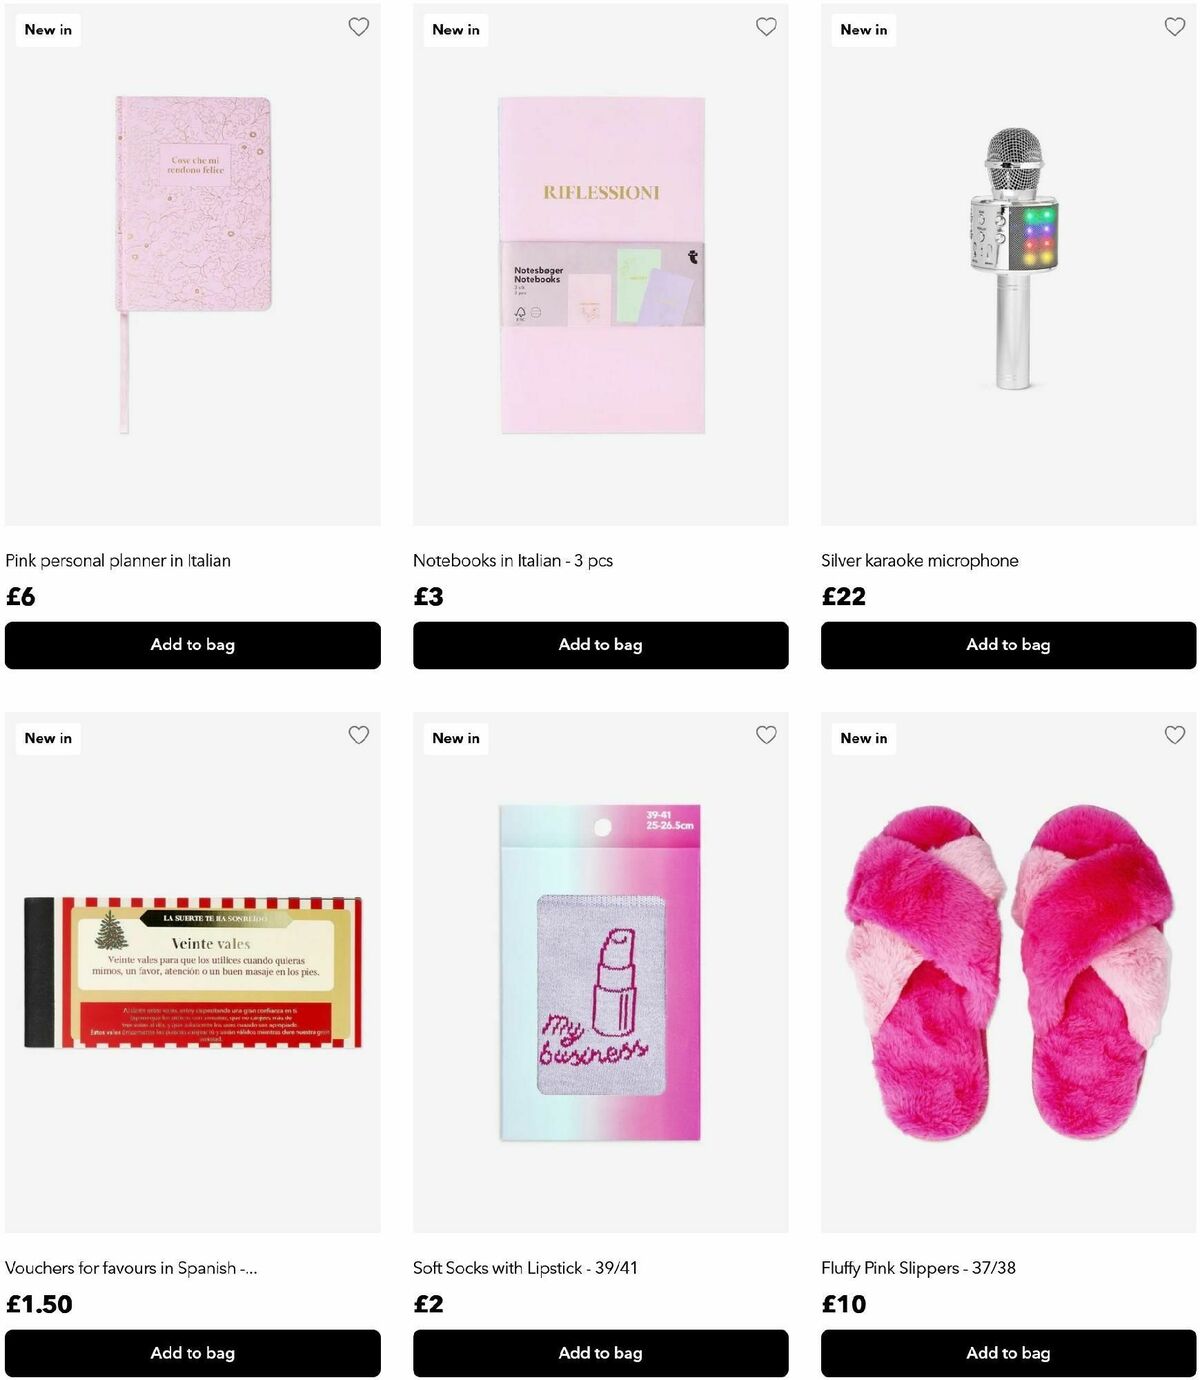View the pink planner product image

pos(193,265)
